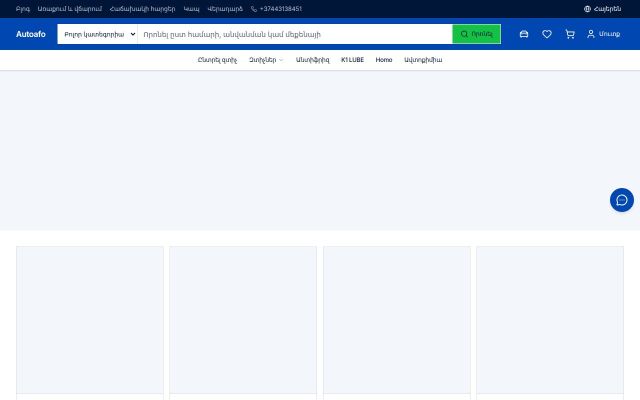Screen dimensions: 640x400
Task: Select the Home menu item
Action: coord(384,60)
